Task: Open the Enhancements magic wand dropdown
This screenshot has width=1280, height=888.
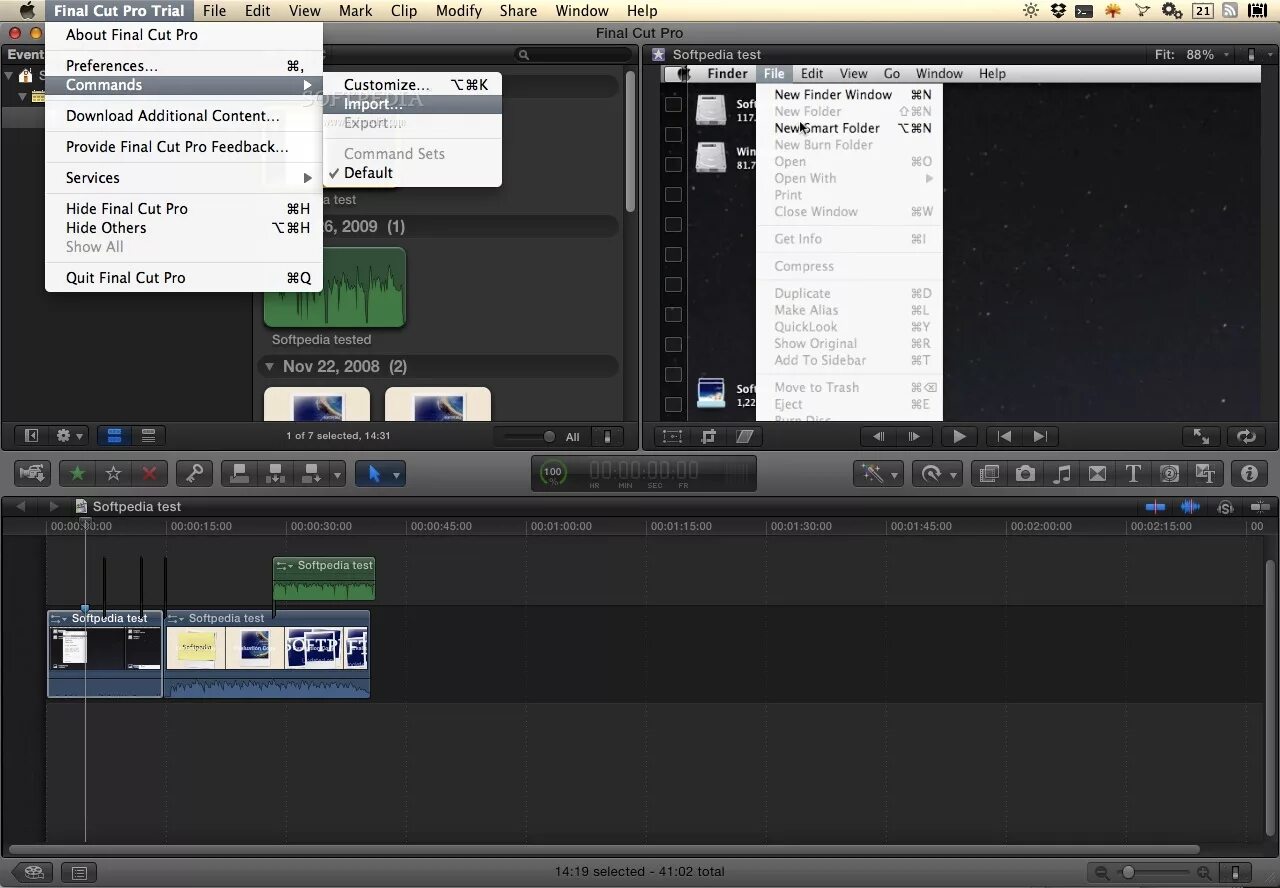Action: tap(880, 473)
